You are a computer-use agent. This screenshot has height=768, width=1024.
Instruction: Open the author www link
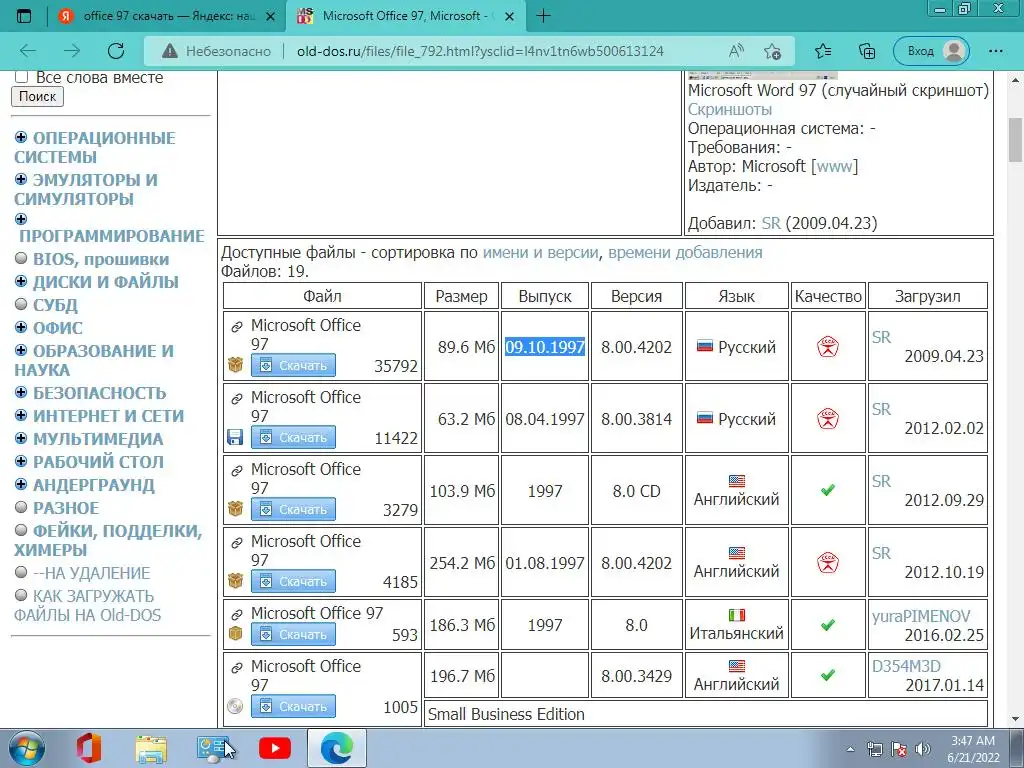[834, 167]
